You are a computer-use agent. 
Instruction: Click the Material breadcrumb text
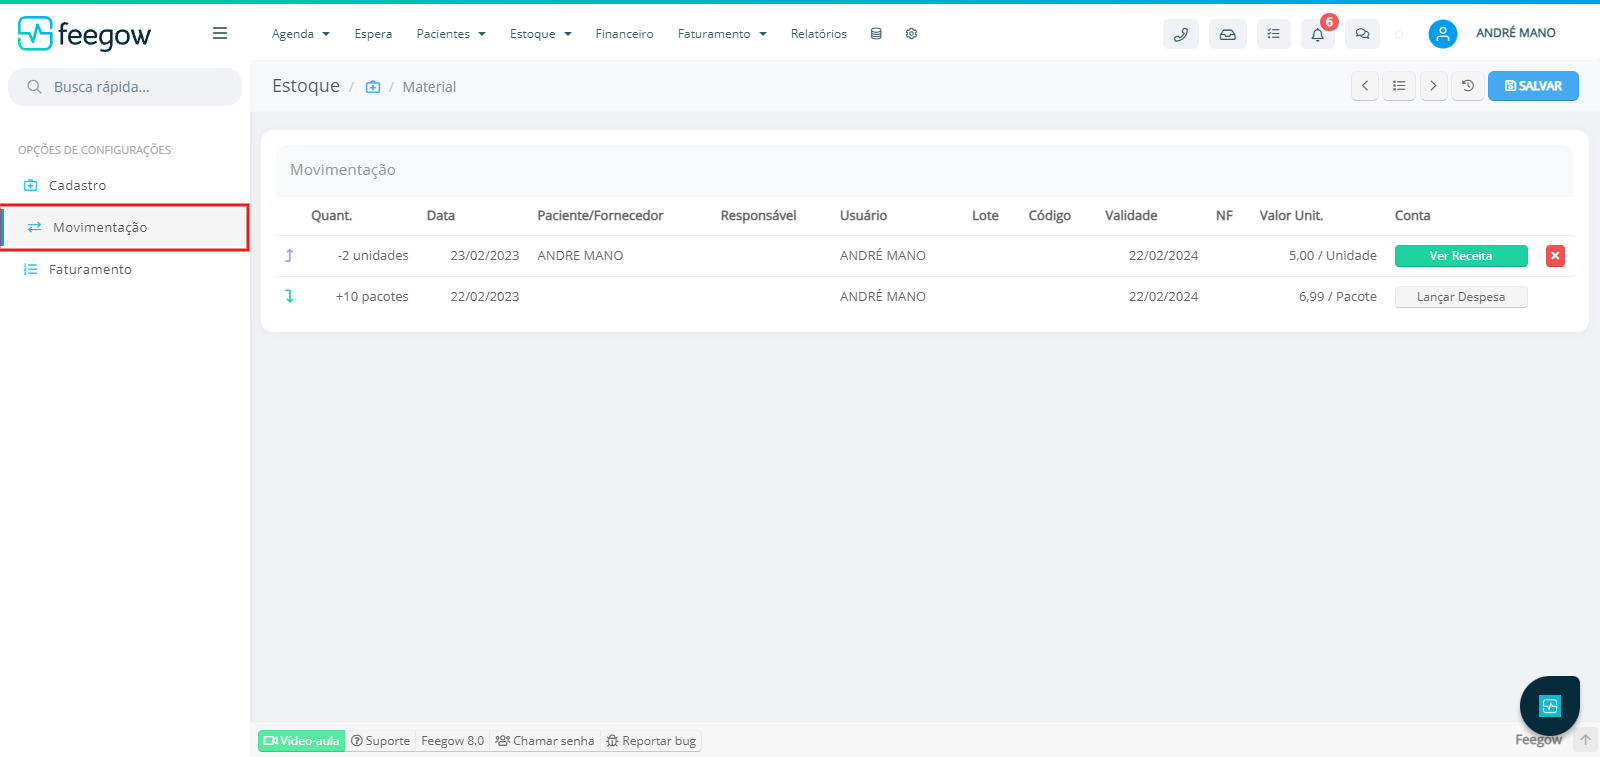429,87
